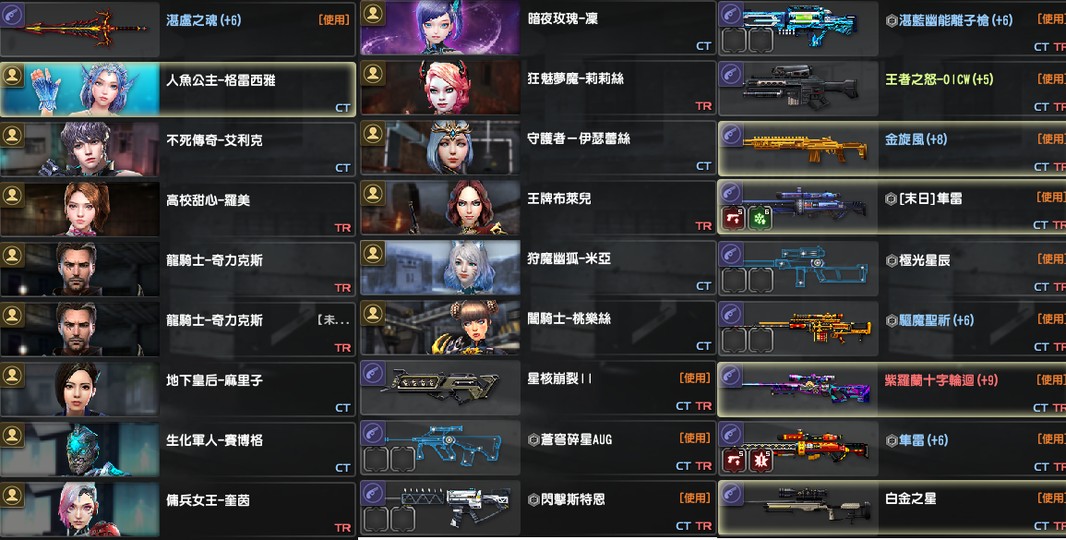Click the red pistol attachment icon on [末日]隼雷
Viewport: 1066px width, 540px height.
click(734, 219)
